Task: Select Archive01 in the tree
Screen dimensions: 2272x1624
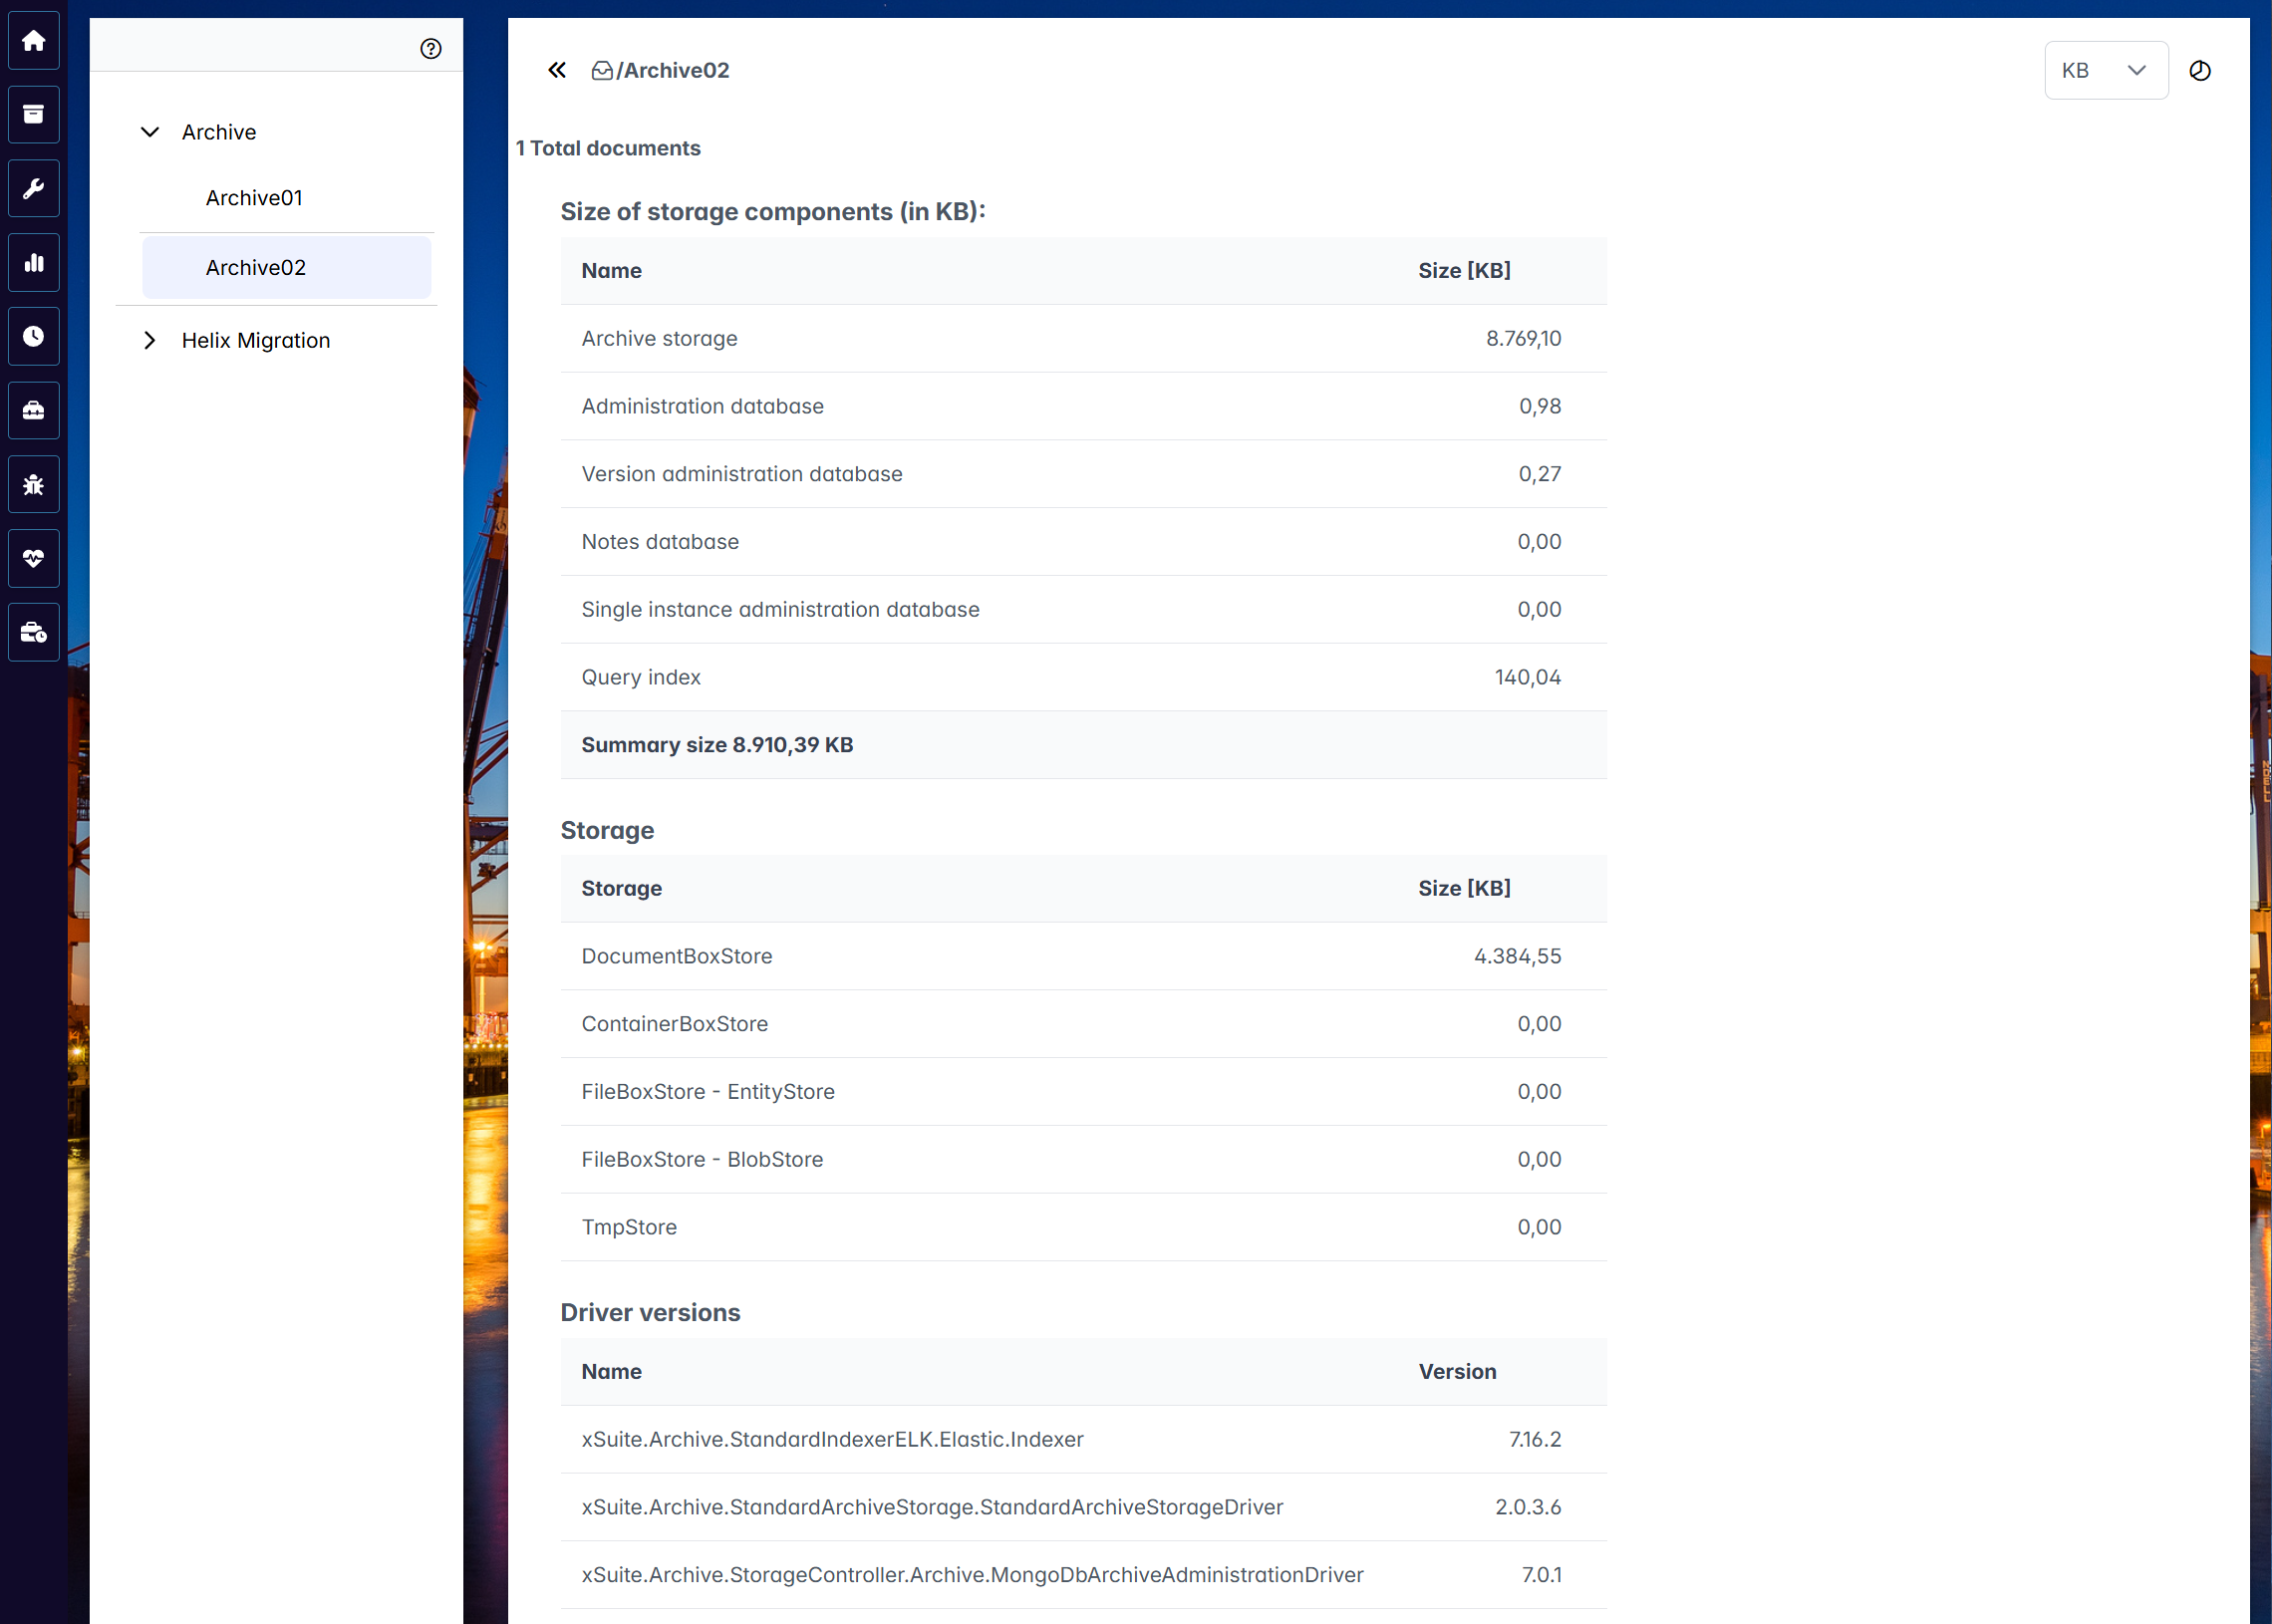Action: (254, 199)
